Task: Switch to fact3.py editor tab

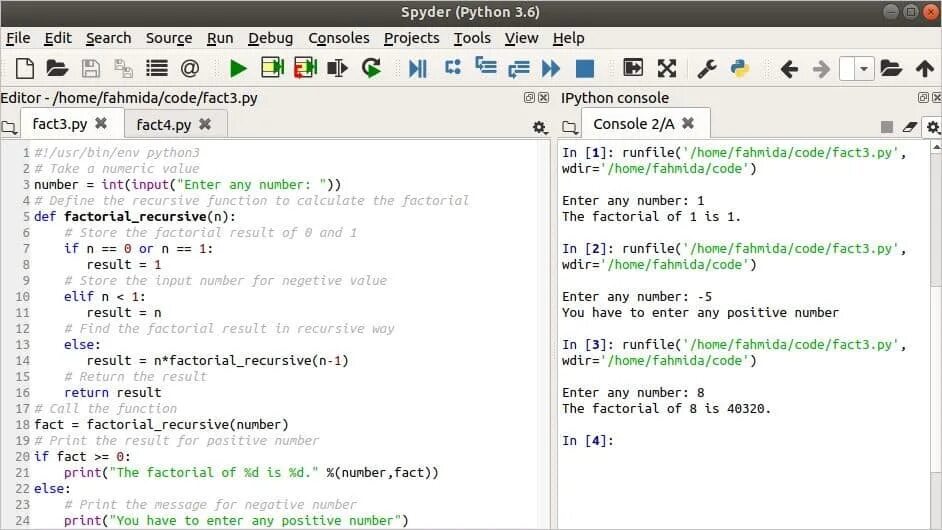Action: click(59, 124)
